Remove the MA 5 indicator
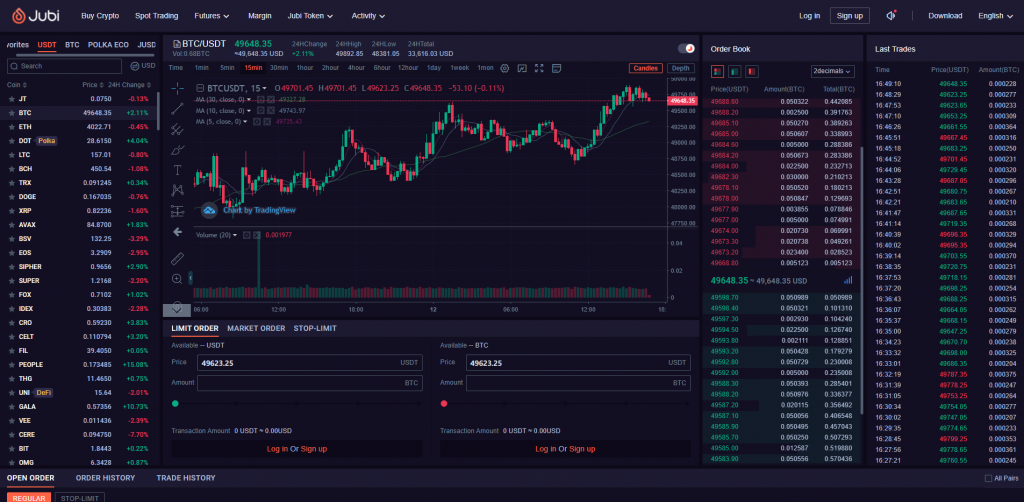 [x=268, y=121]
